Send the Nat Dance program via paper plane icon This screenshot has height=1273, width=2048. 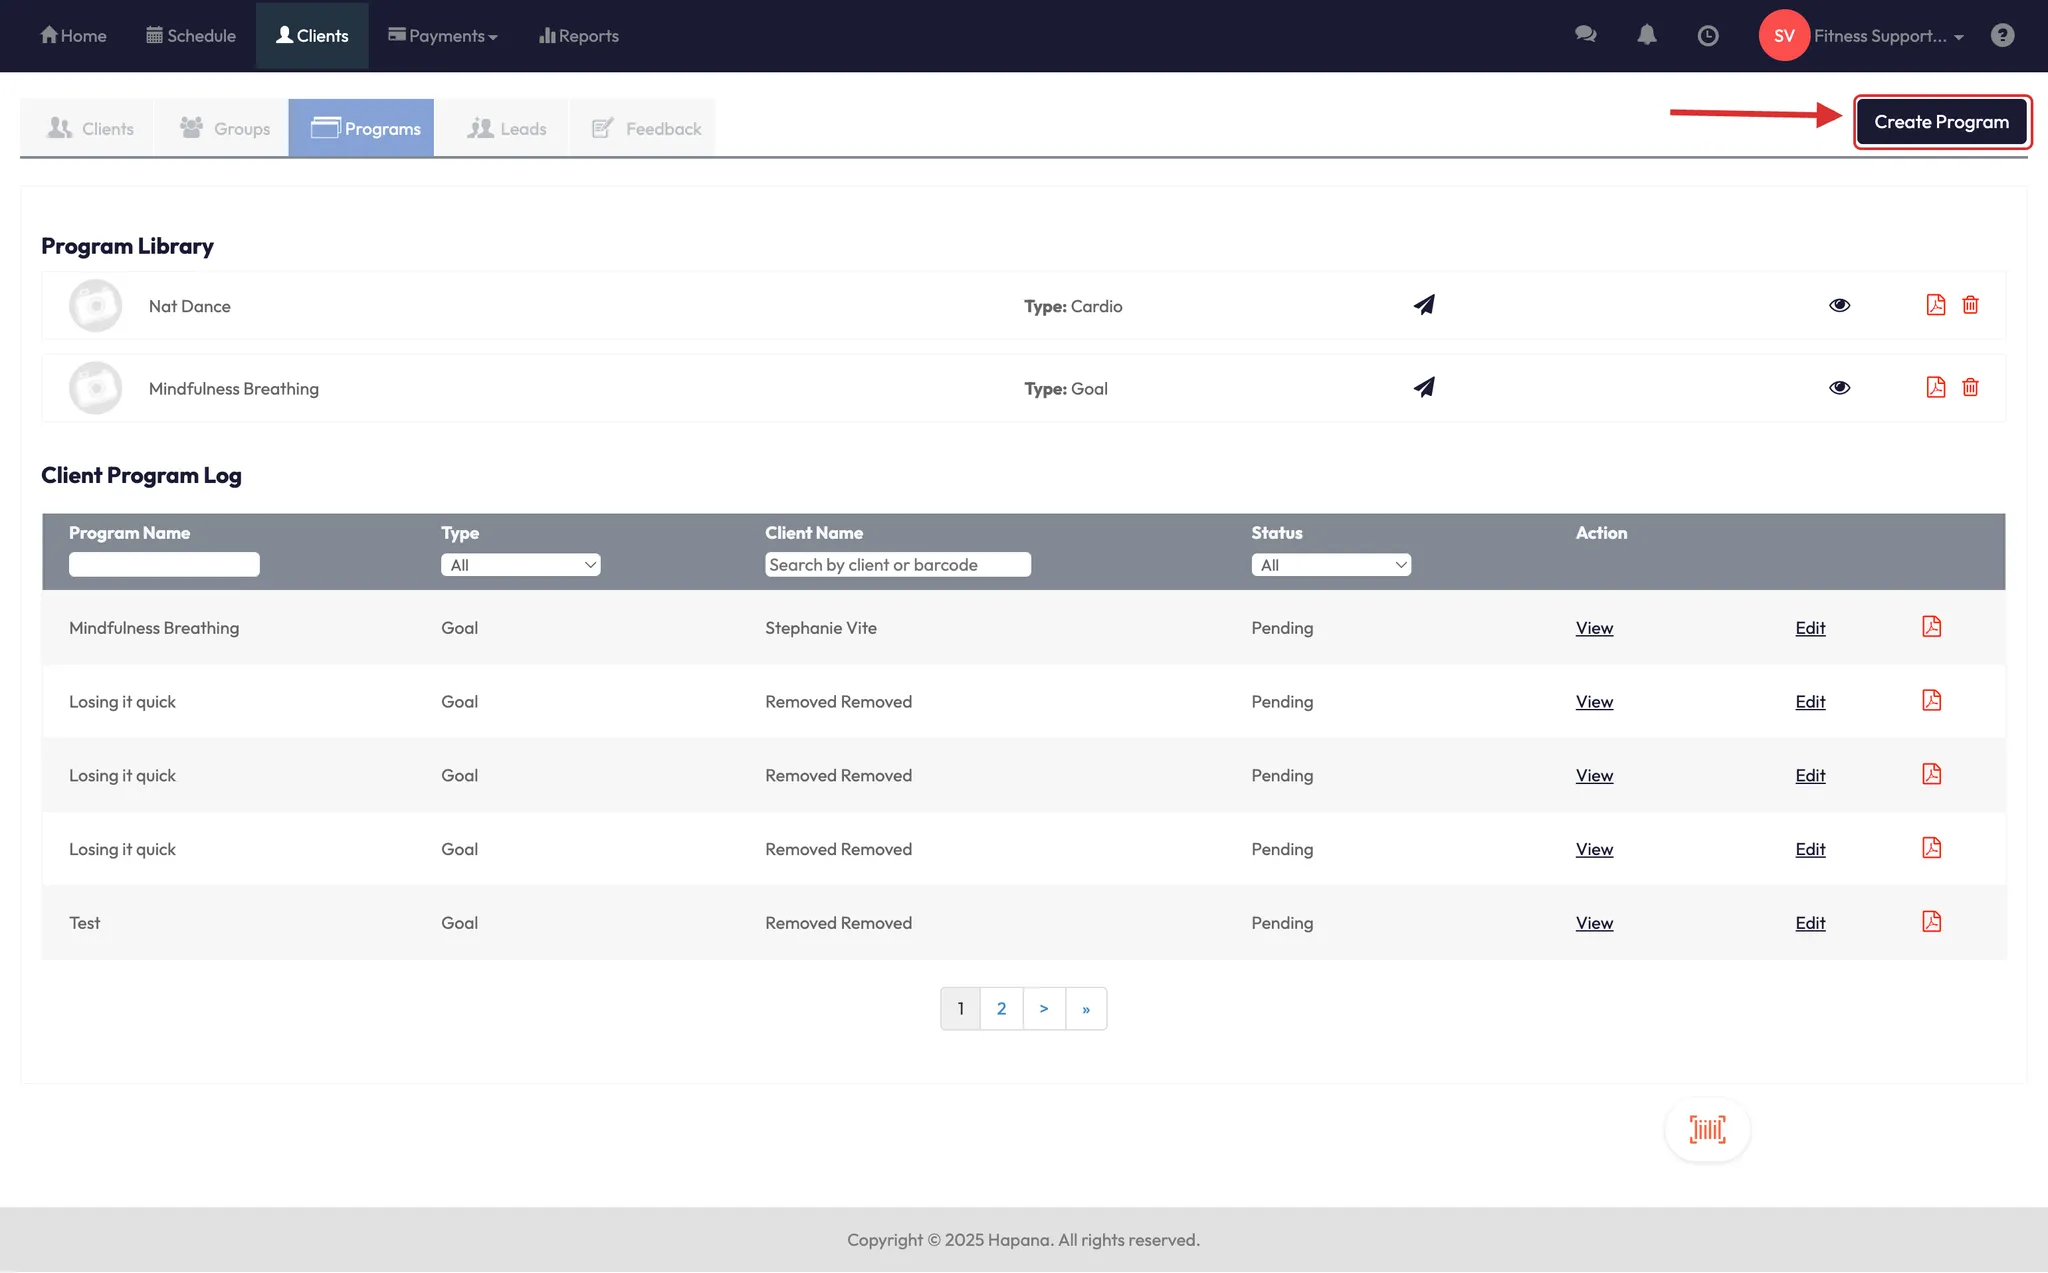pos(1424,305)
